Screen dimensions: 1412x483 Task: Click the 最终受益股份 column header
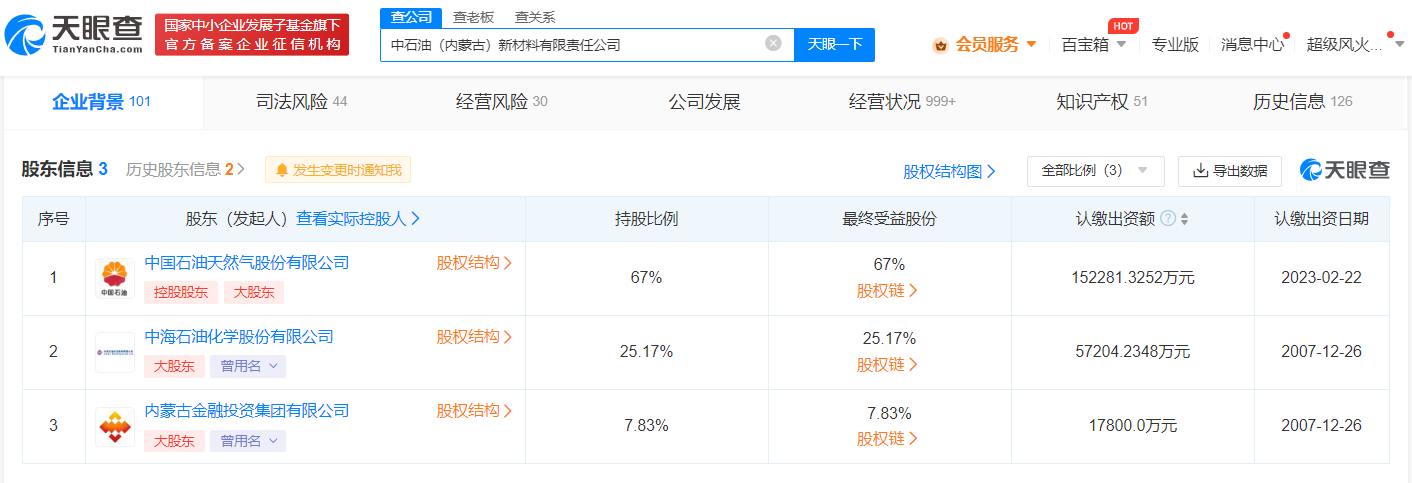click(x=890, y=219)
